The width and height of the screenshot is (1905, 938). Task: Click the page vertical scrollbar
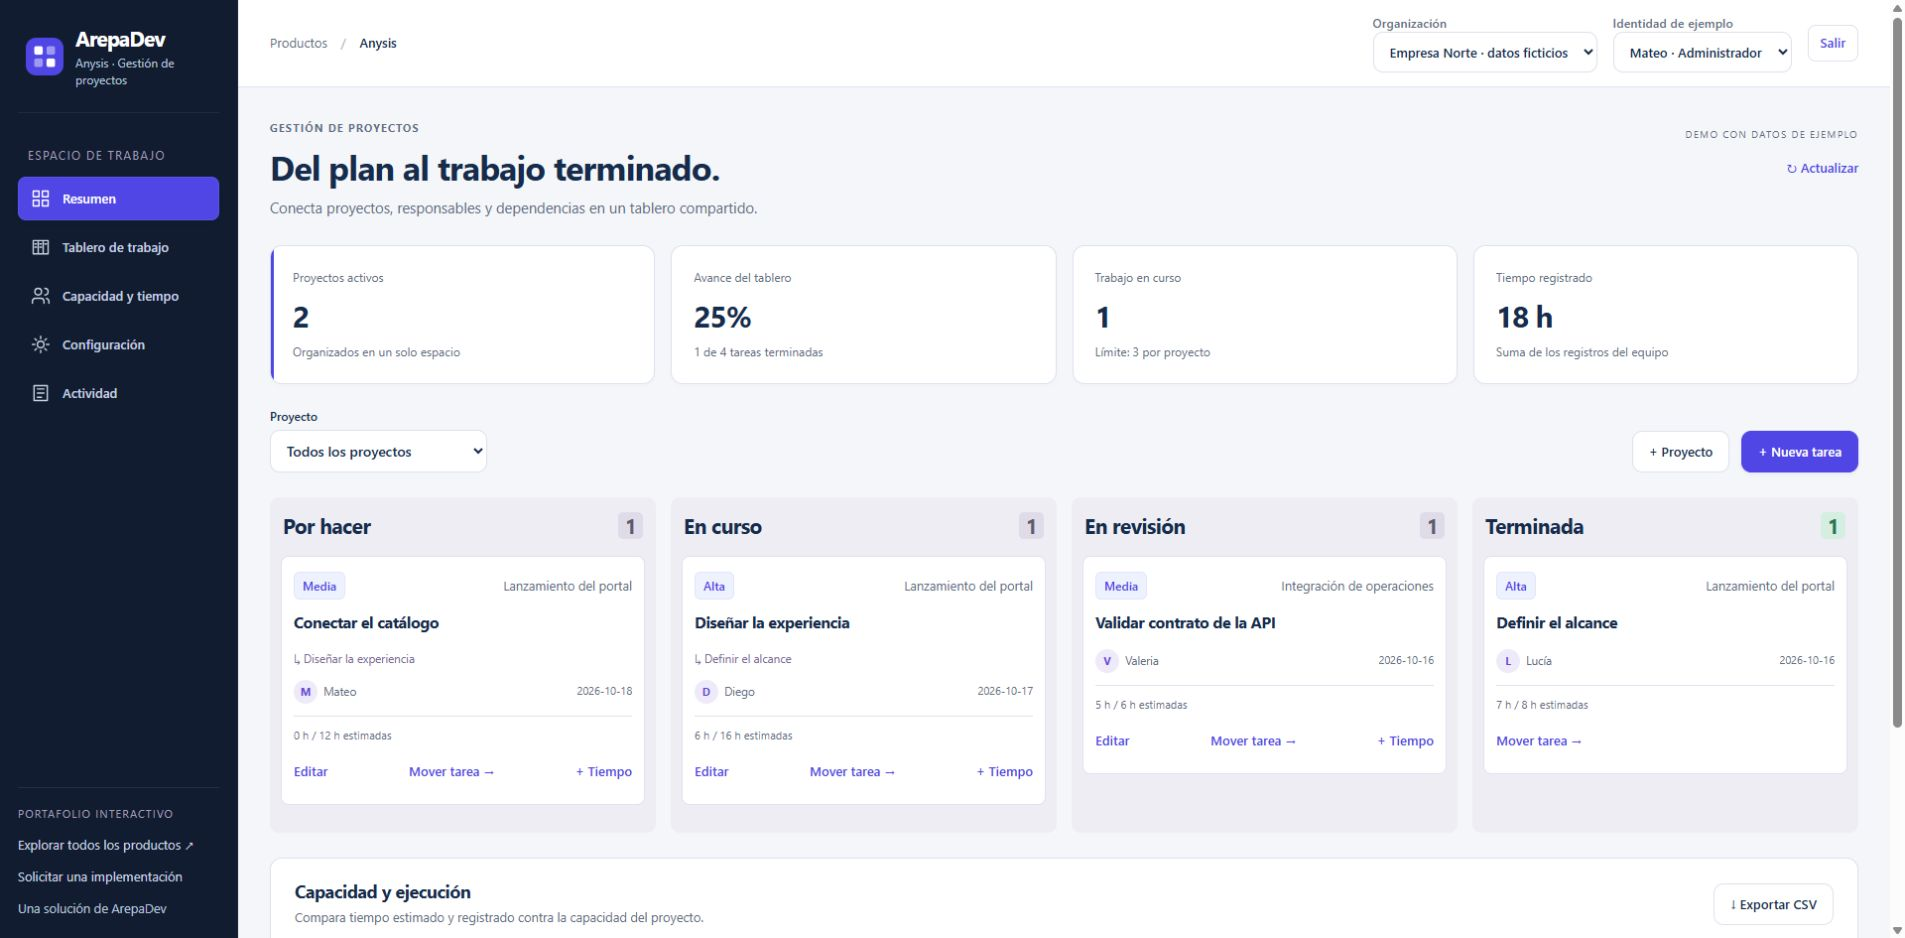click(x=1897, y=370)
